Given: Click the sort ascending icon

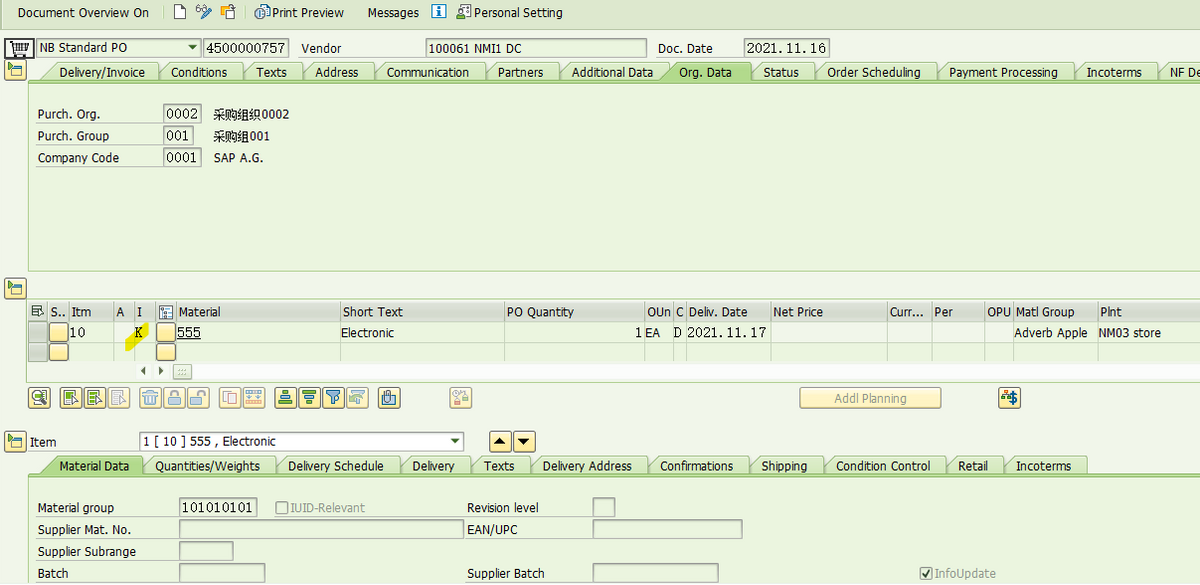Looking at the screenshot, I should click(x=285, y=398).
